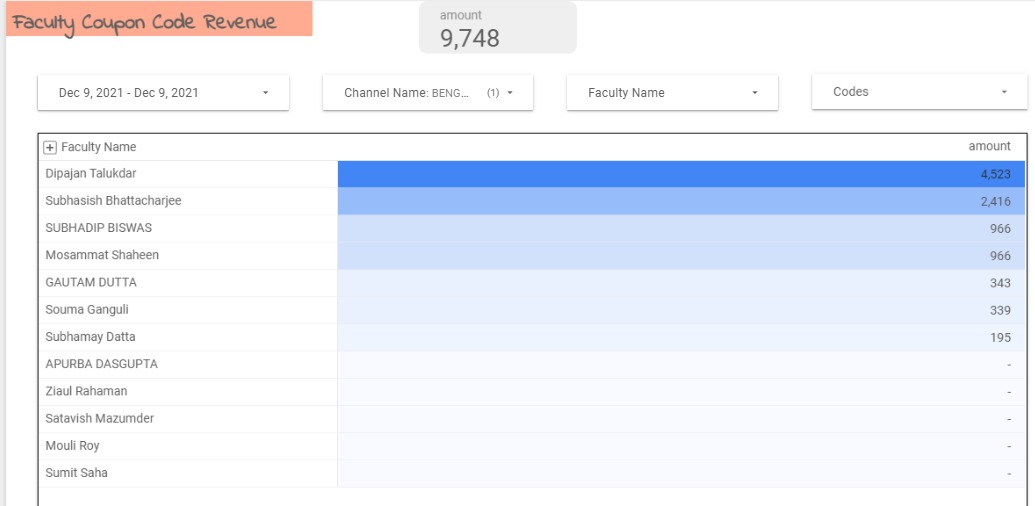This screenshot has width=1035, height=506.
Task: Click the 4,523 amount bar cell
Action: (x=681, y=174)
